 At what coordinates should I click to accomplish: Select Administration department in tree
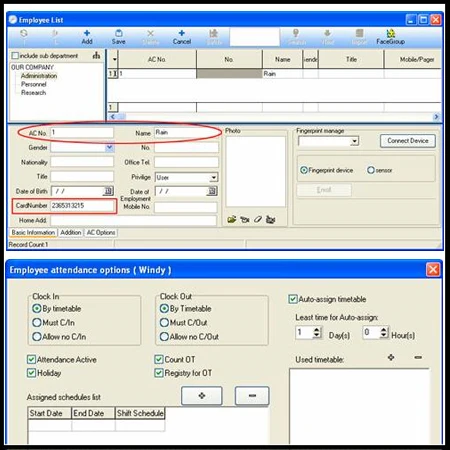[x=39, y=76]
